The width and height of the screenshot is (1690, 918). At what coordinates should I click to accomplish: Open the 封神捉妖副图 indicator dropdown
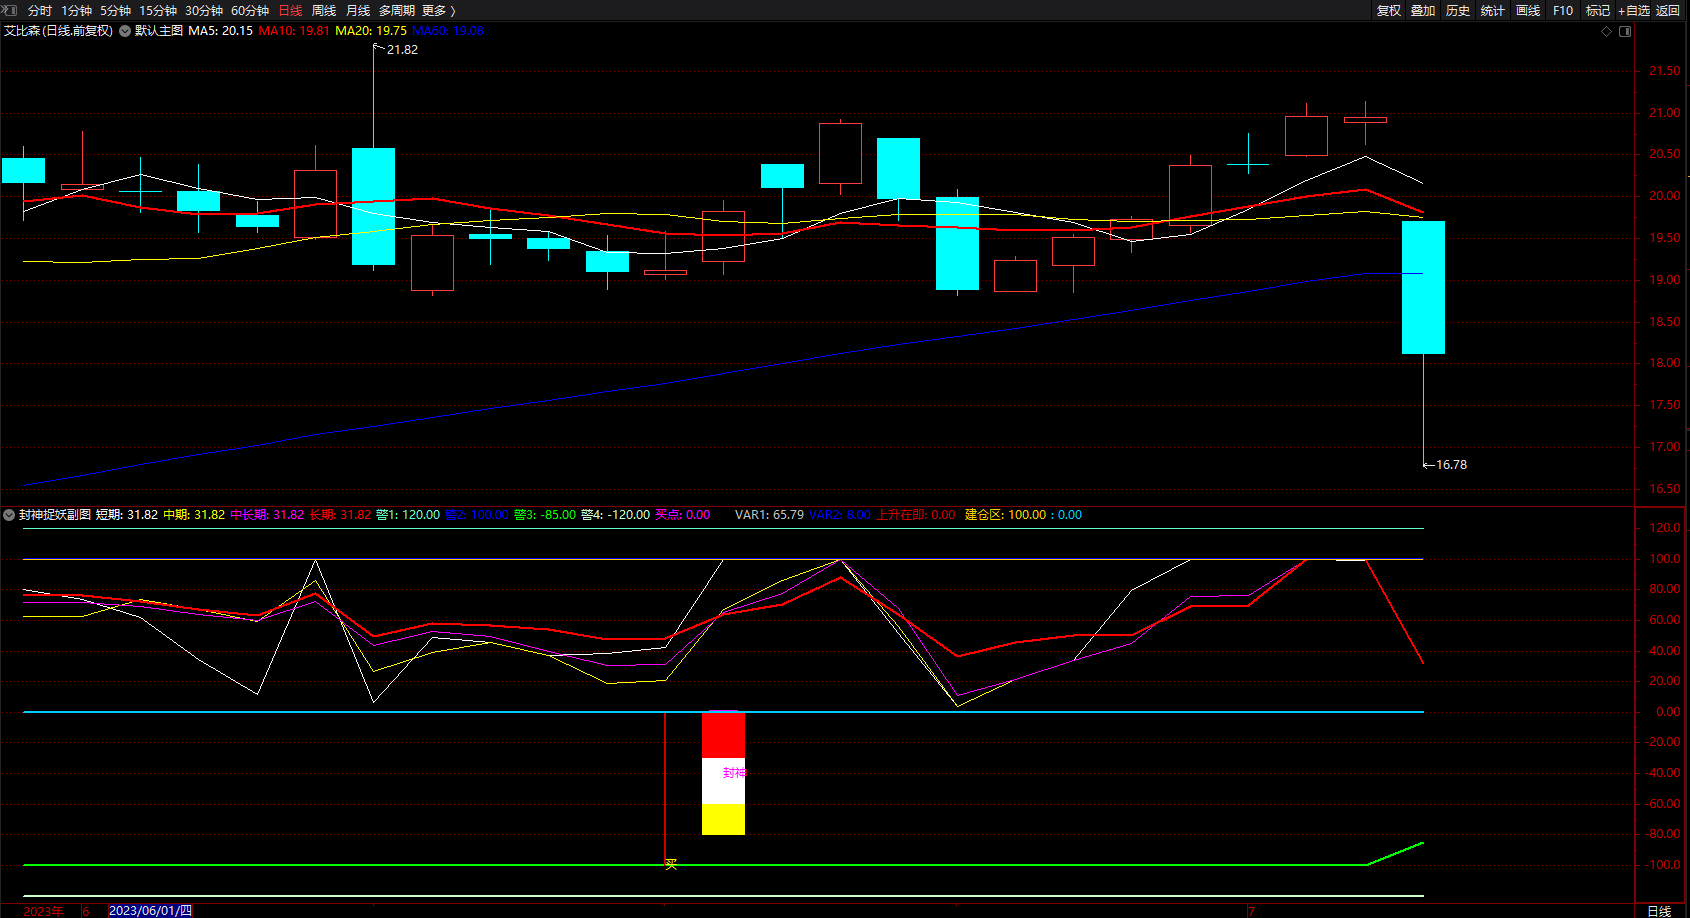(x=9, y=515)
